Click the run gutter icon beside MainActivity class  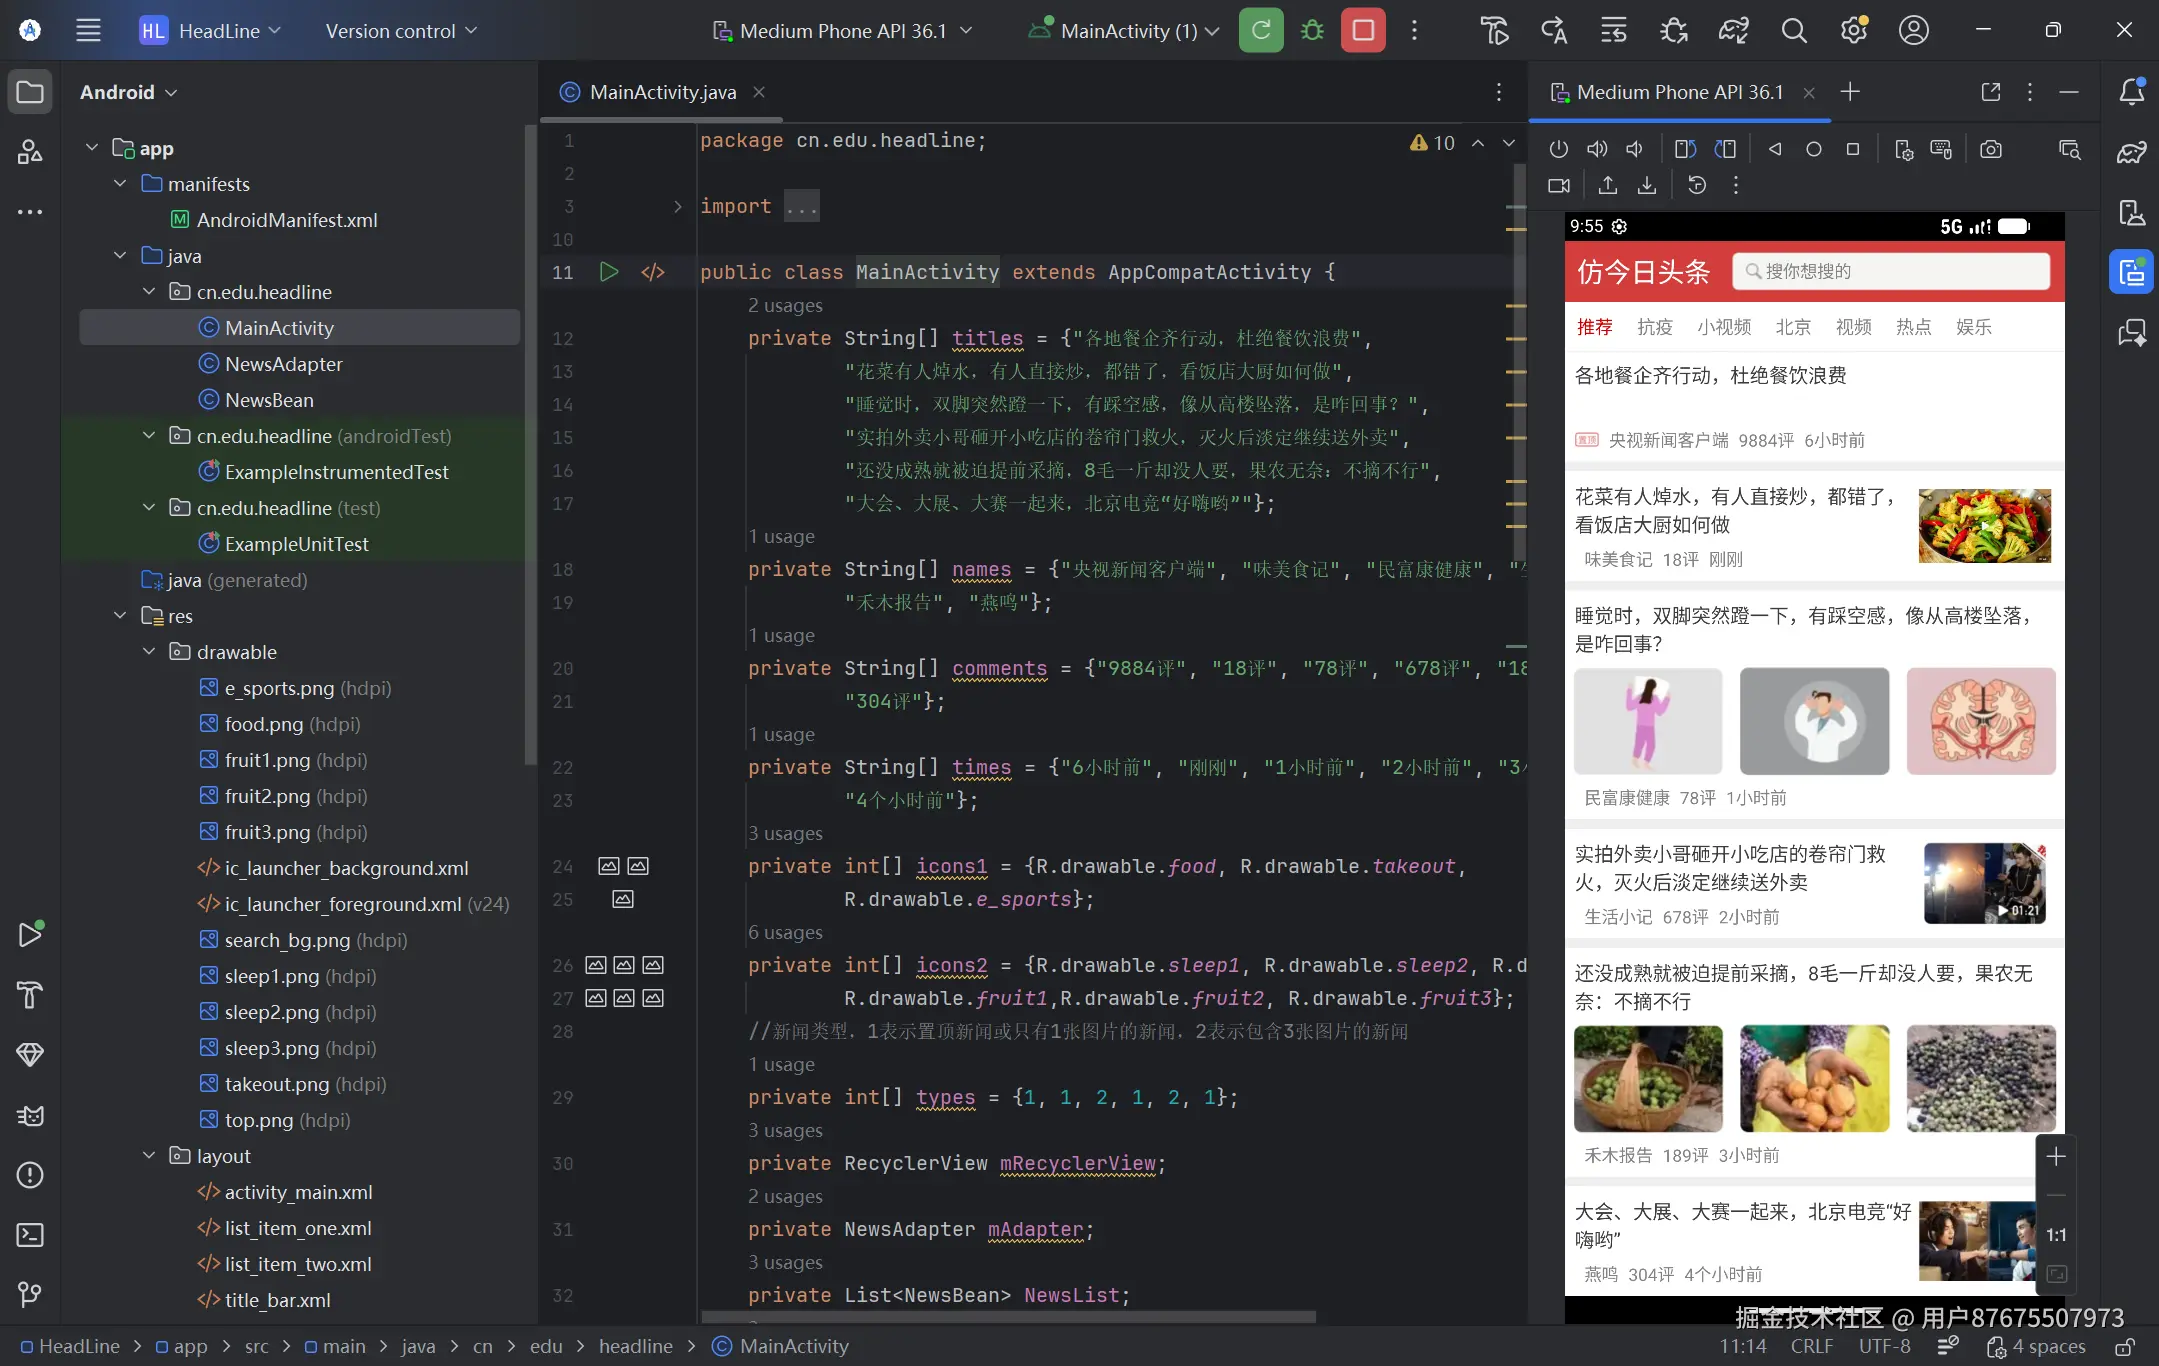pyautogui.click(x=608, y=272)
